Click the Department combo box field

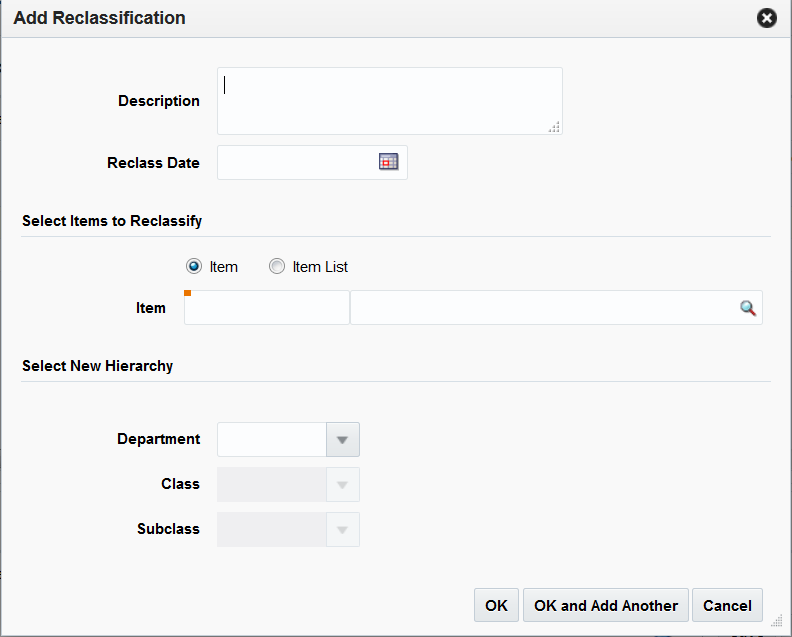pos(272,439)
